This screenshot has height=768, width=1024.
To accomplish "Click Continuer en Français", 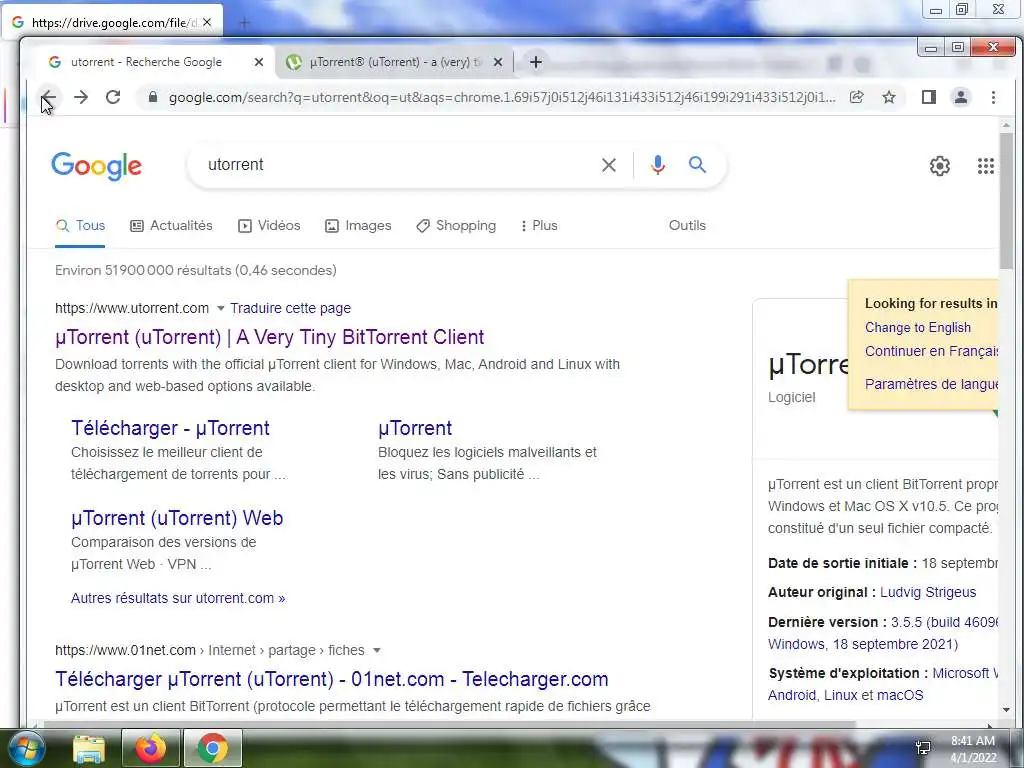I will click(931, 351).
